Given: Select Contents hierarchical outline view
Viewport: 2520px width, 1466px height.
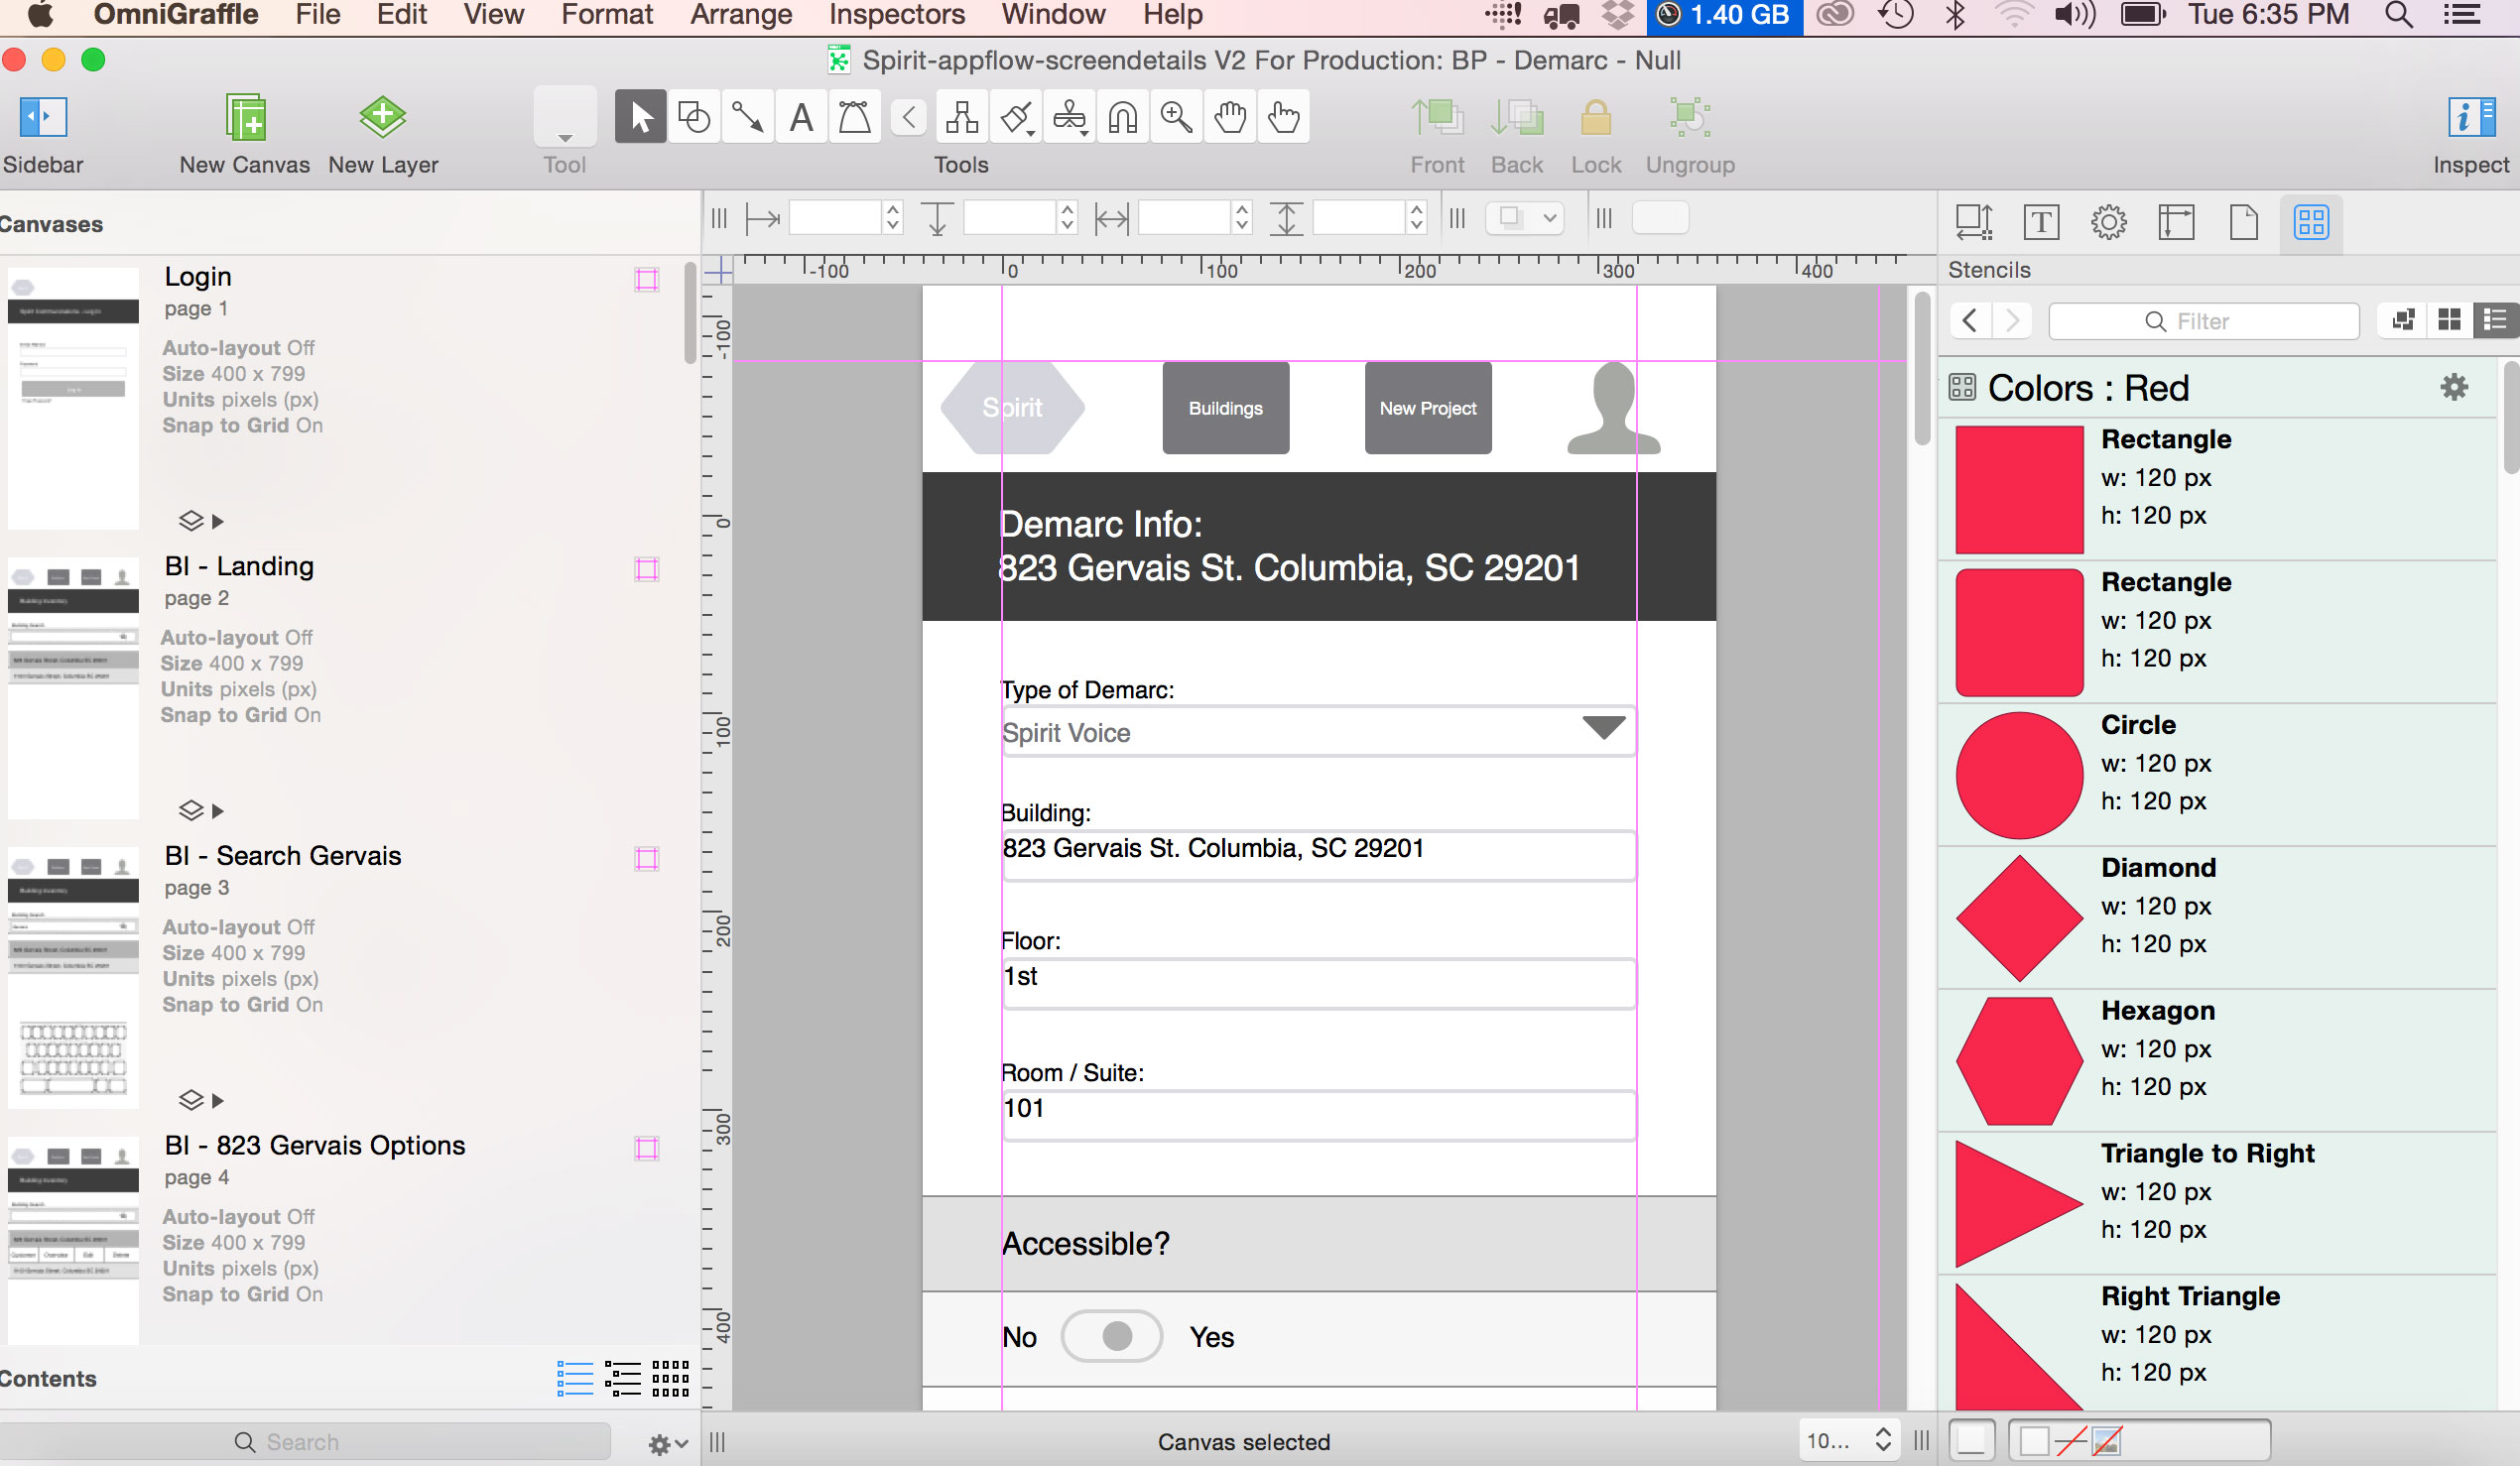Looking at the screenshot, I should point(623,1379).
